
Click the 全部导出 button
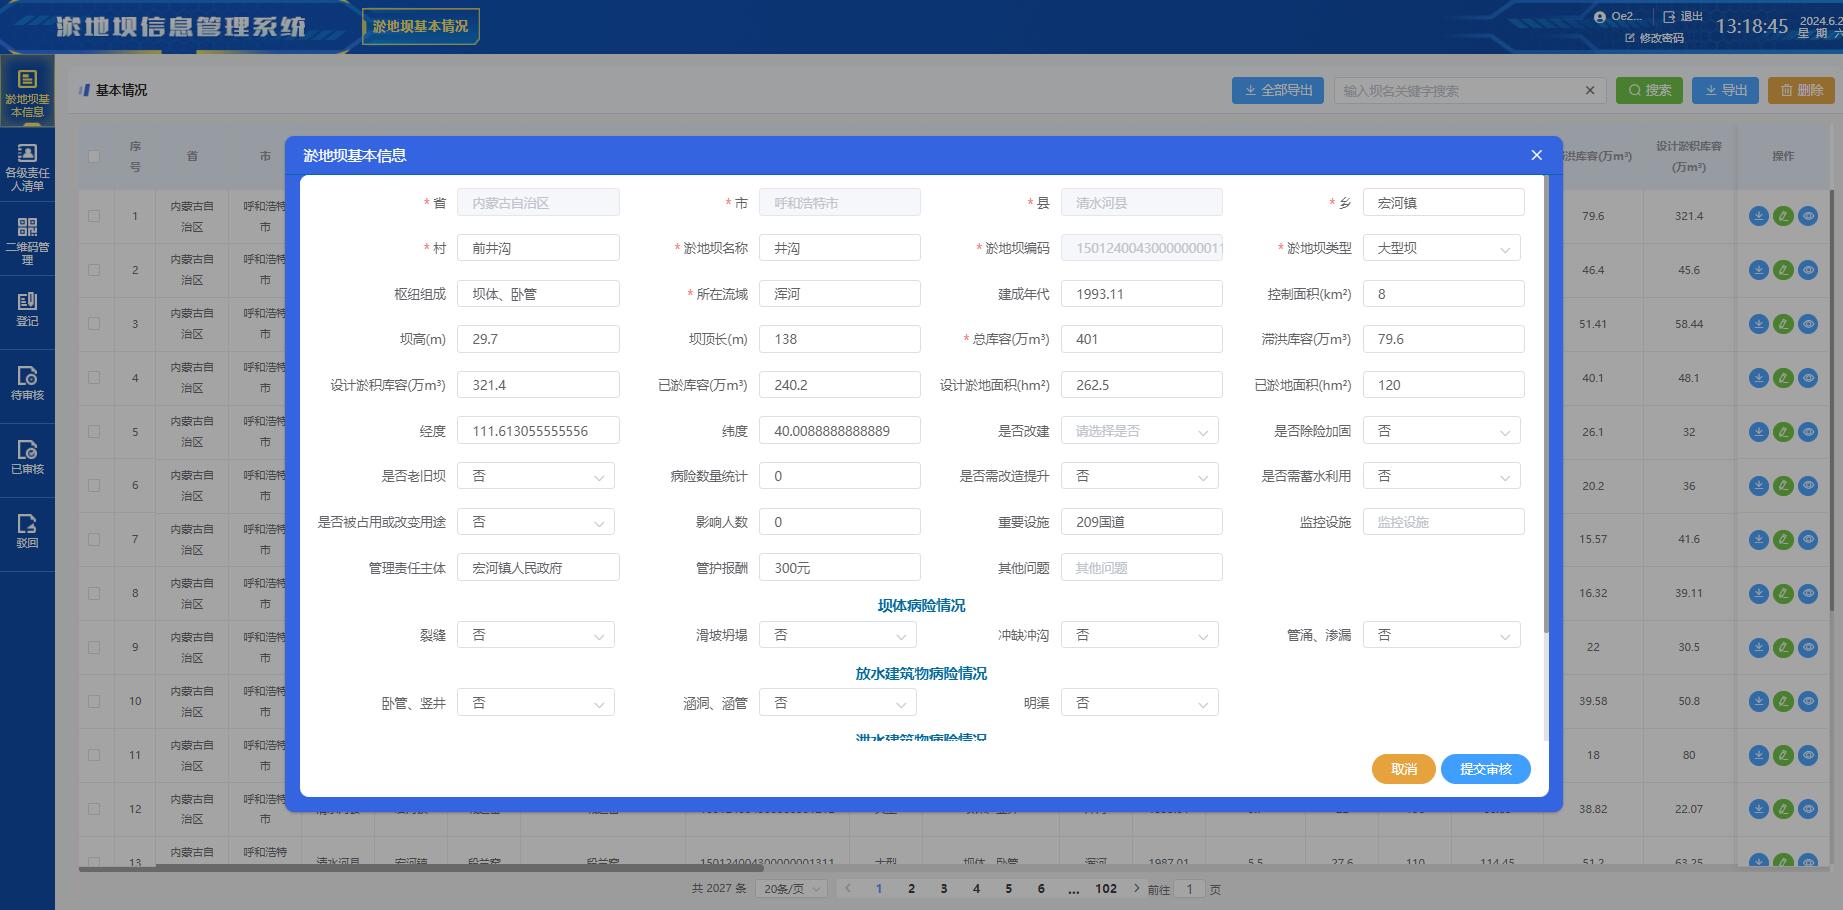1278,90
